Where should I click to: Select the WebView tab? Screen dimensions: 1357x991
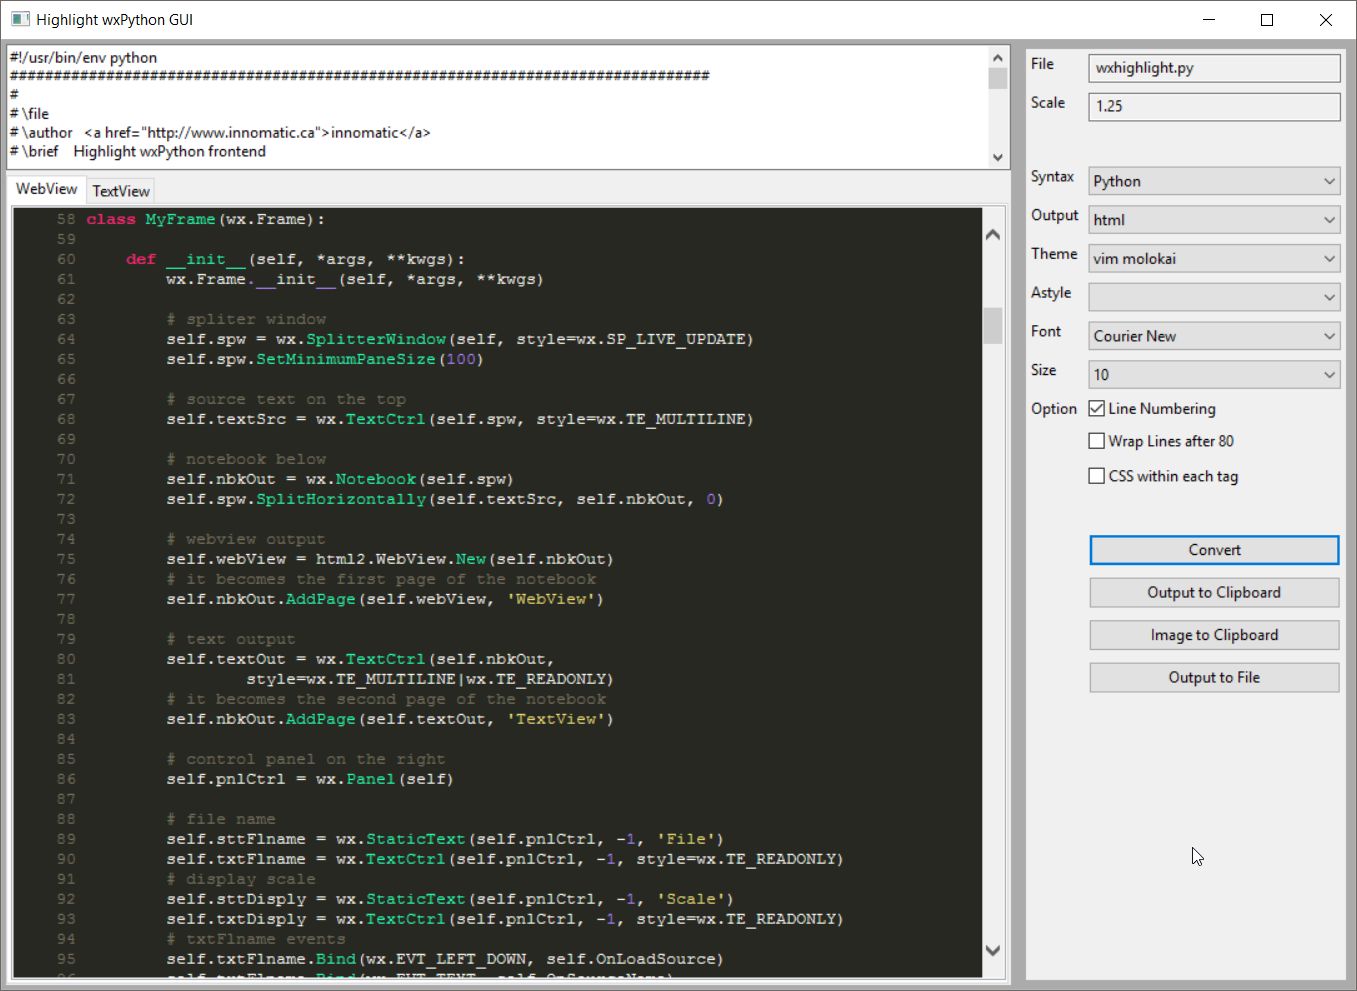45,188
